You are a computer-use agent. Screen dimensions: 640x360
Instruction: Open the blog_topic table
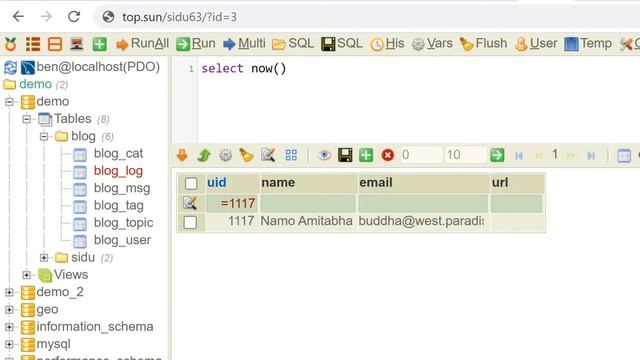click(124, 223)
